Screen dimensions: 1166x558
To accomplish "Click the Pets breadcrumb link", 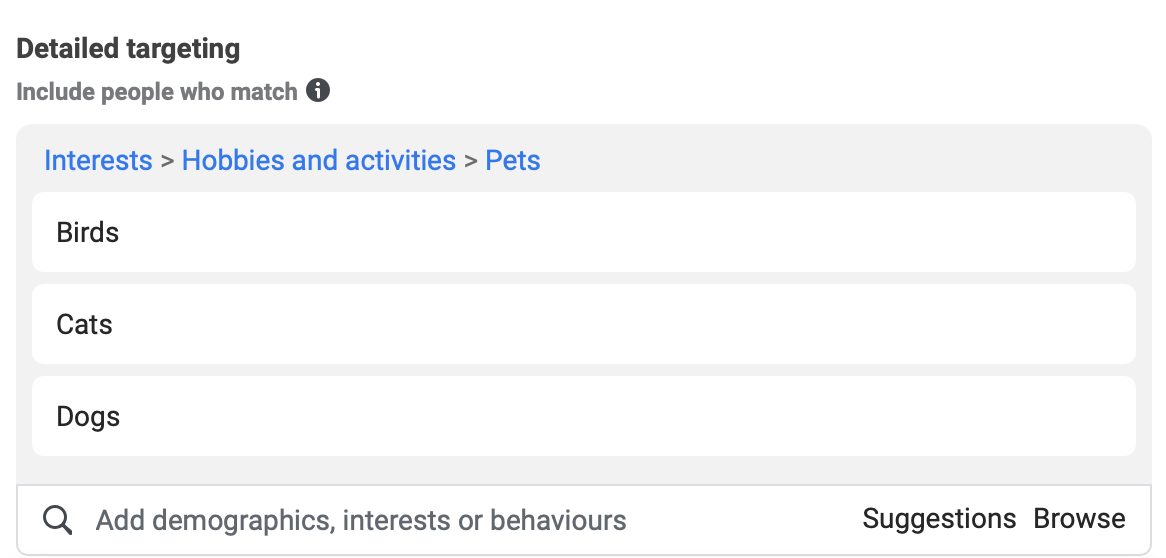I will coord(513,161).
